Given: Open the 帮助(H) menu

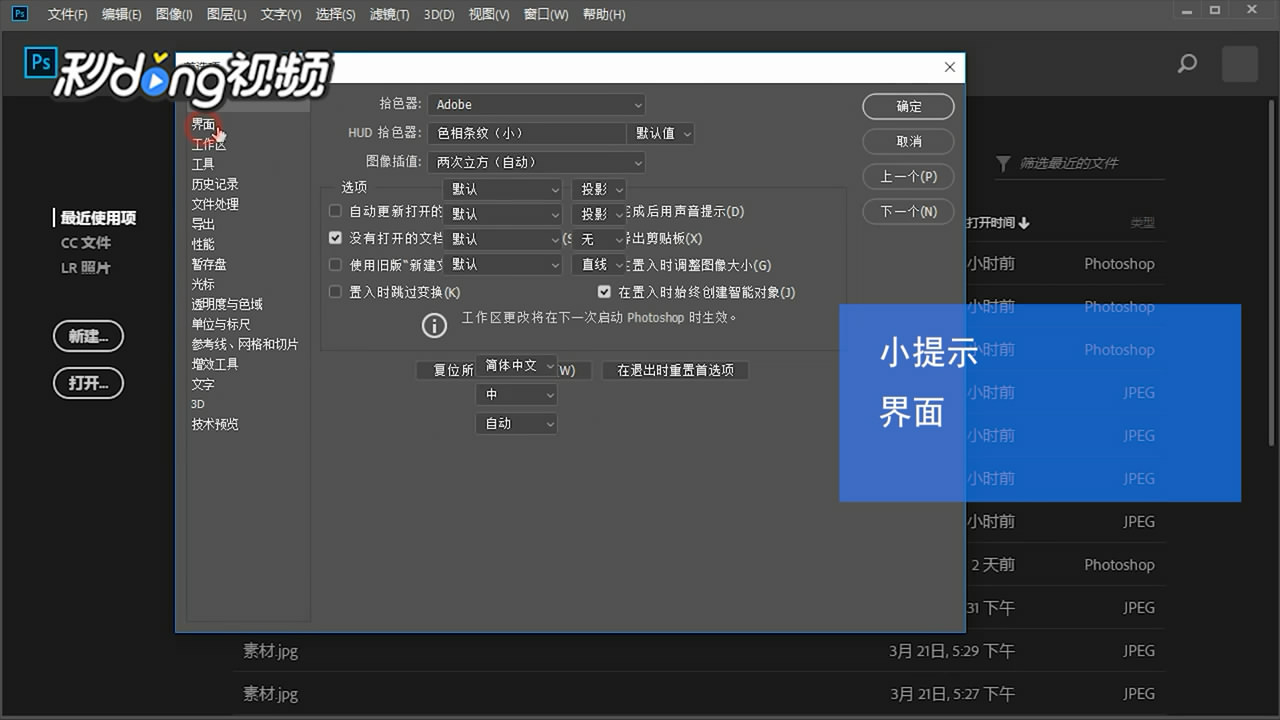Looking at the screenshot, I should click(x=604, y=14).
